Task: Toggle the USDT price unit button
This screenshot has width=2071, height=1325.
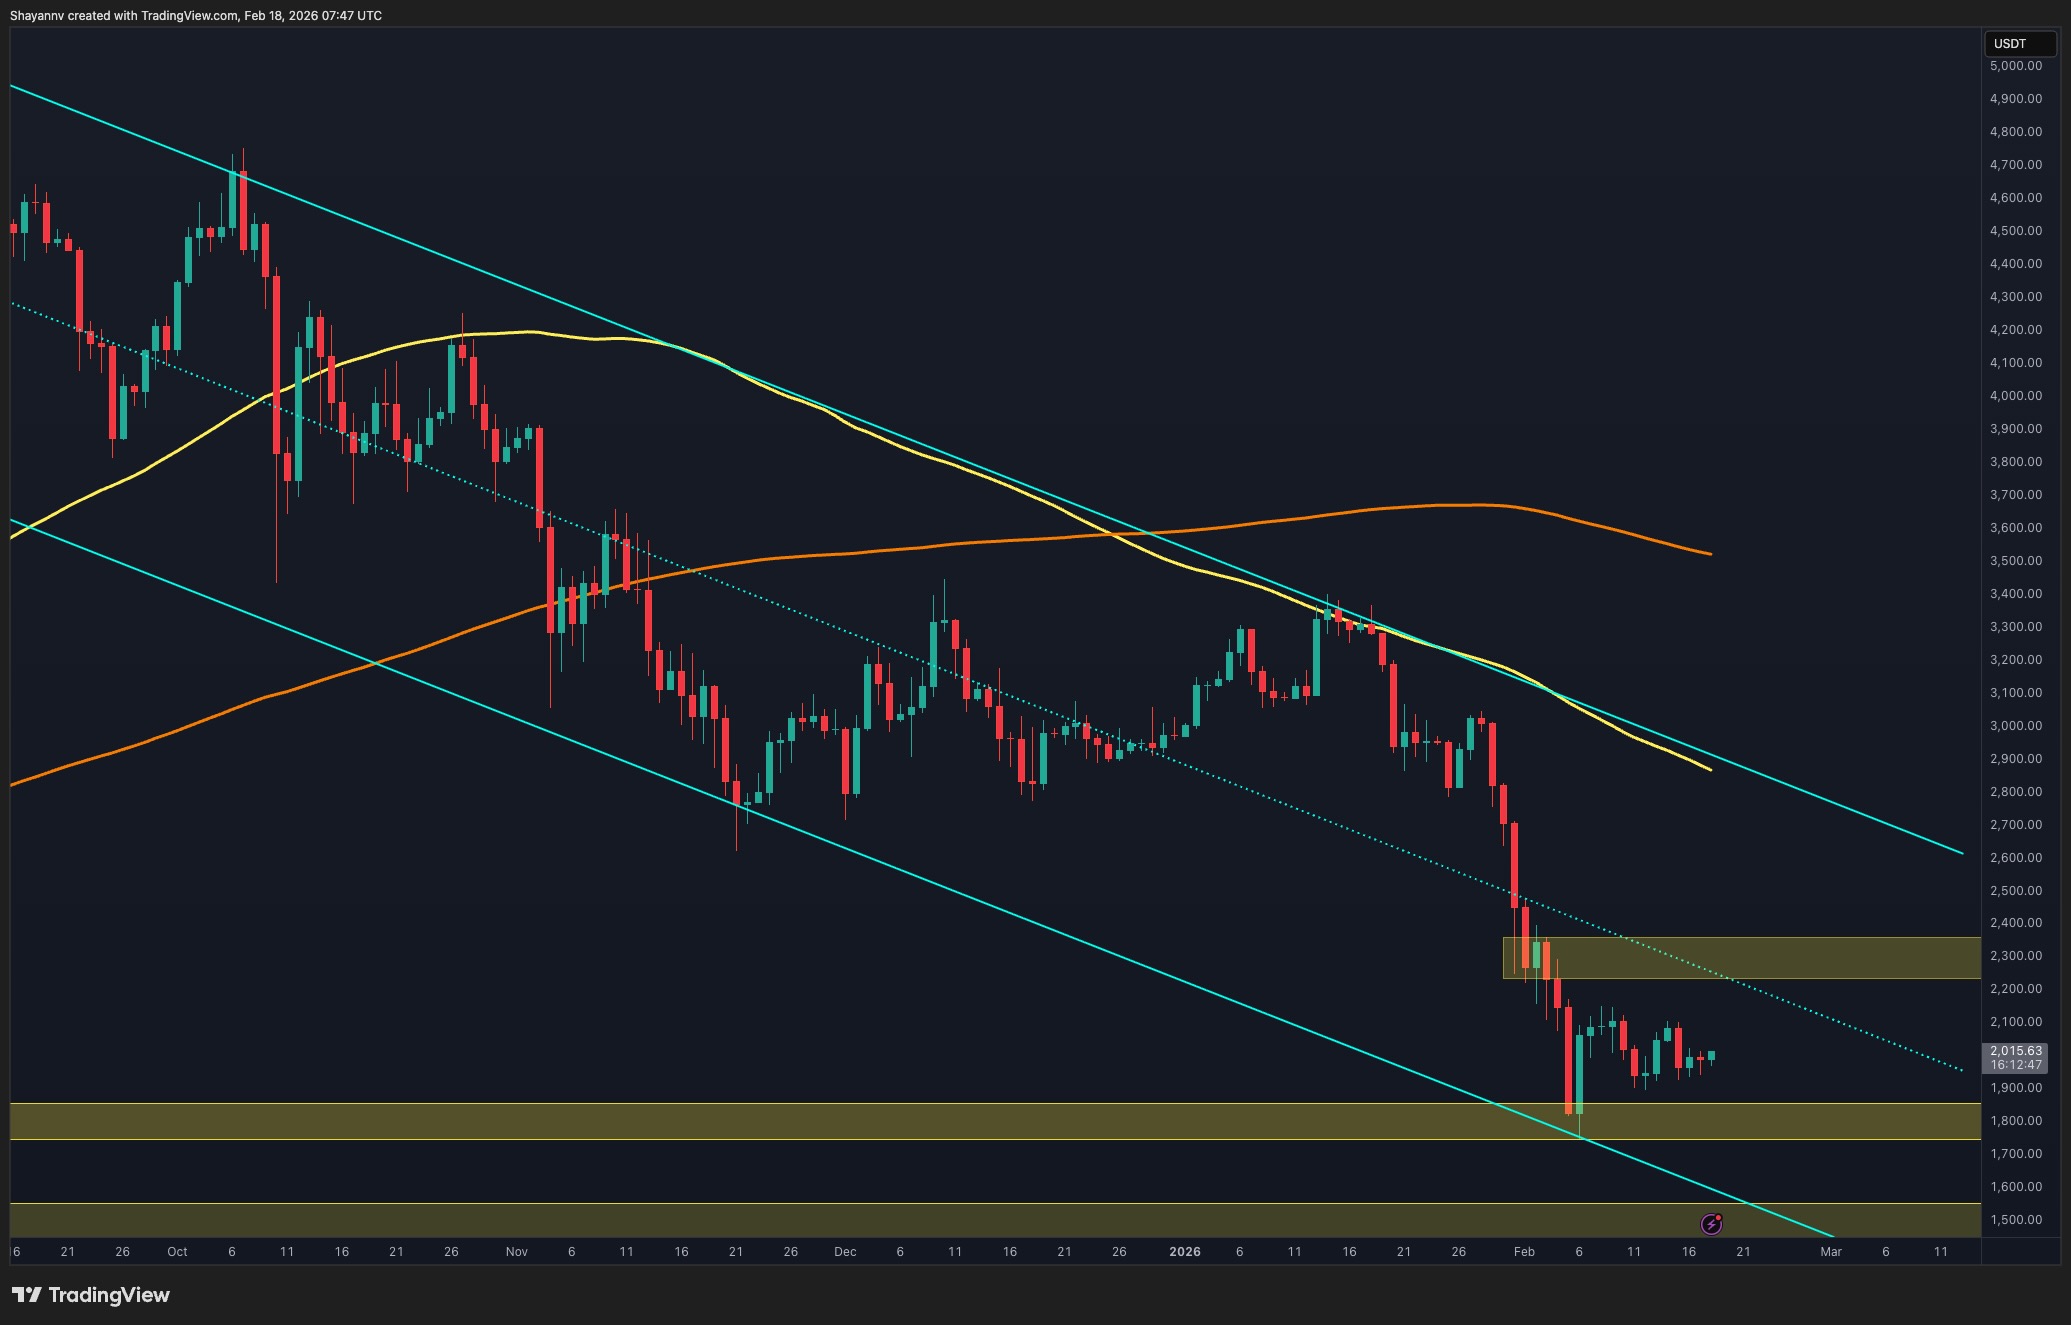Action: [x=2021, y=44]
